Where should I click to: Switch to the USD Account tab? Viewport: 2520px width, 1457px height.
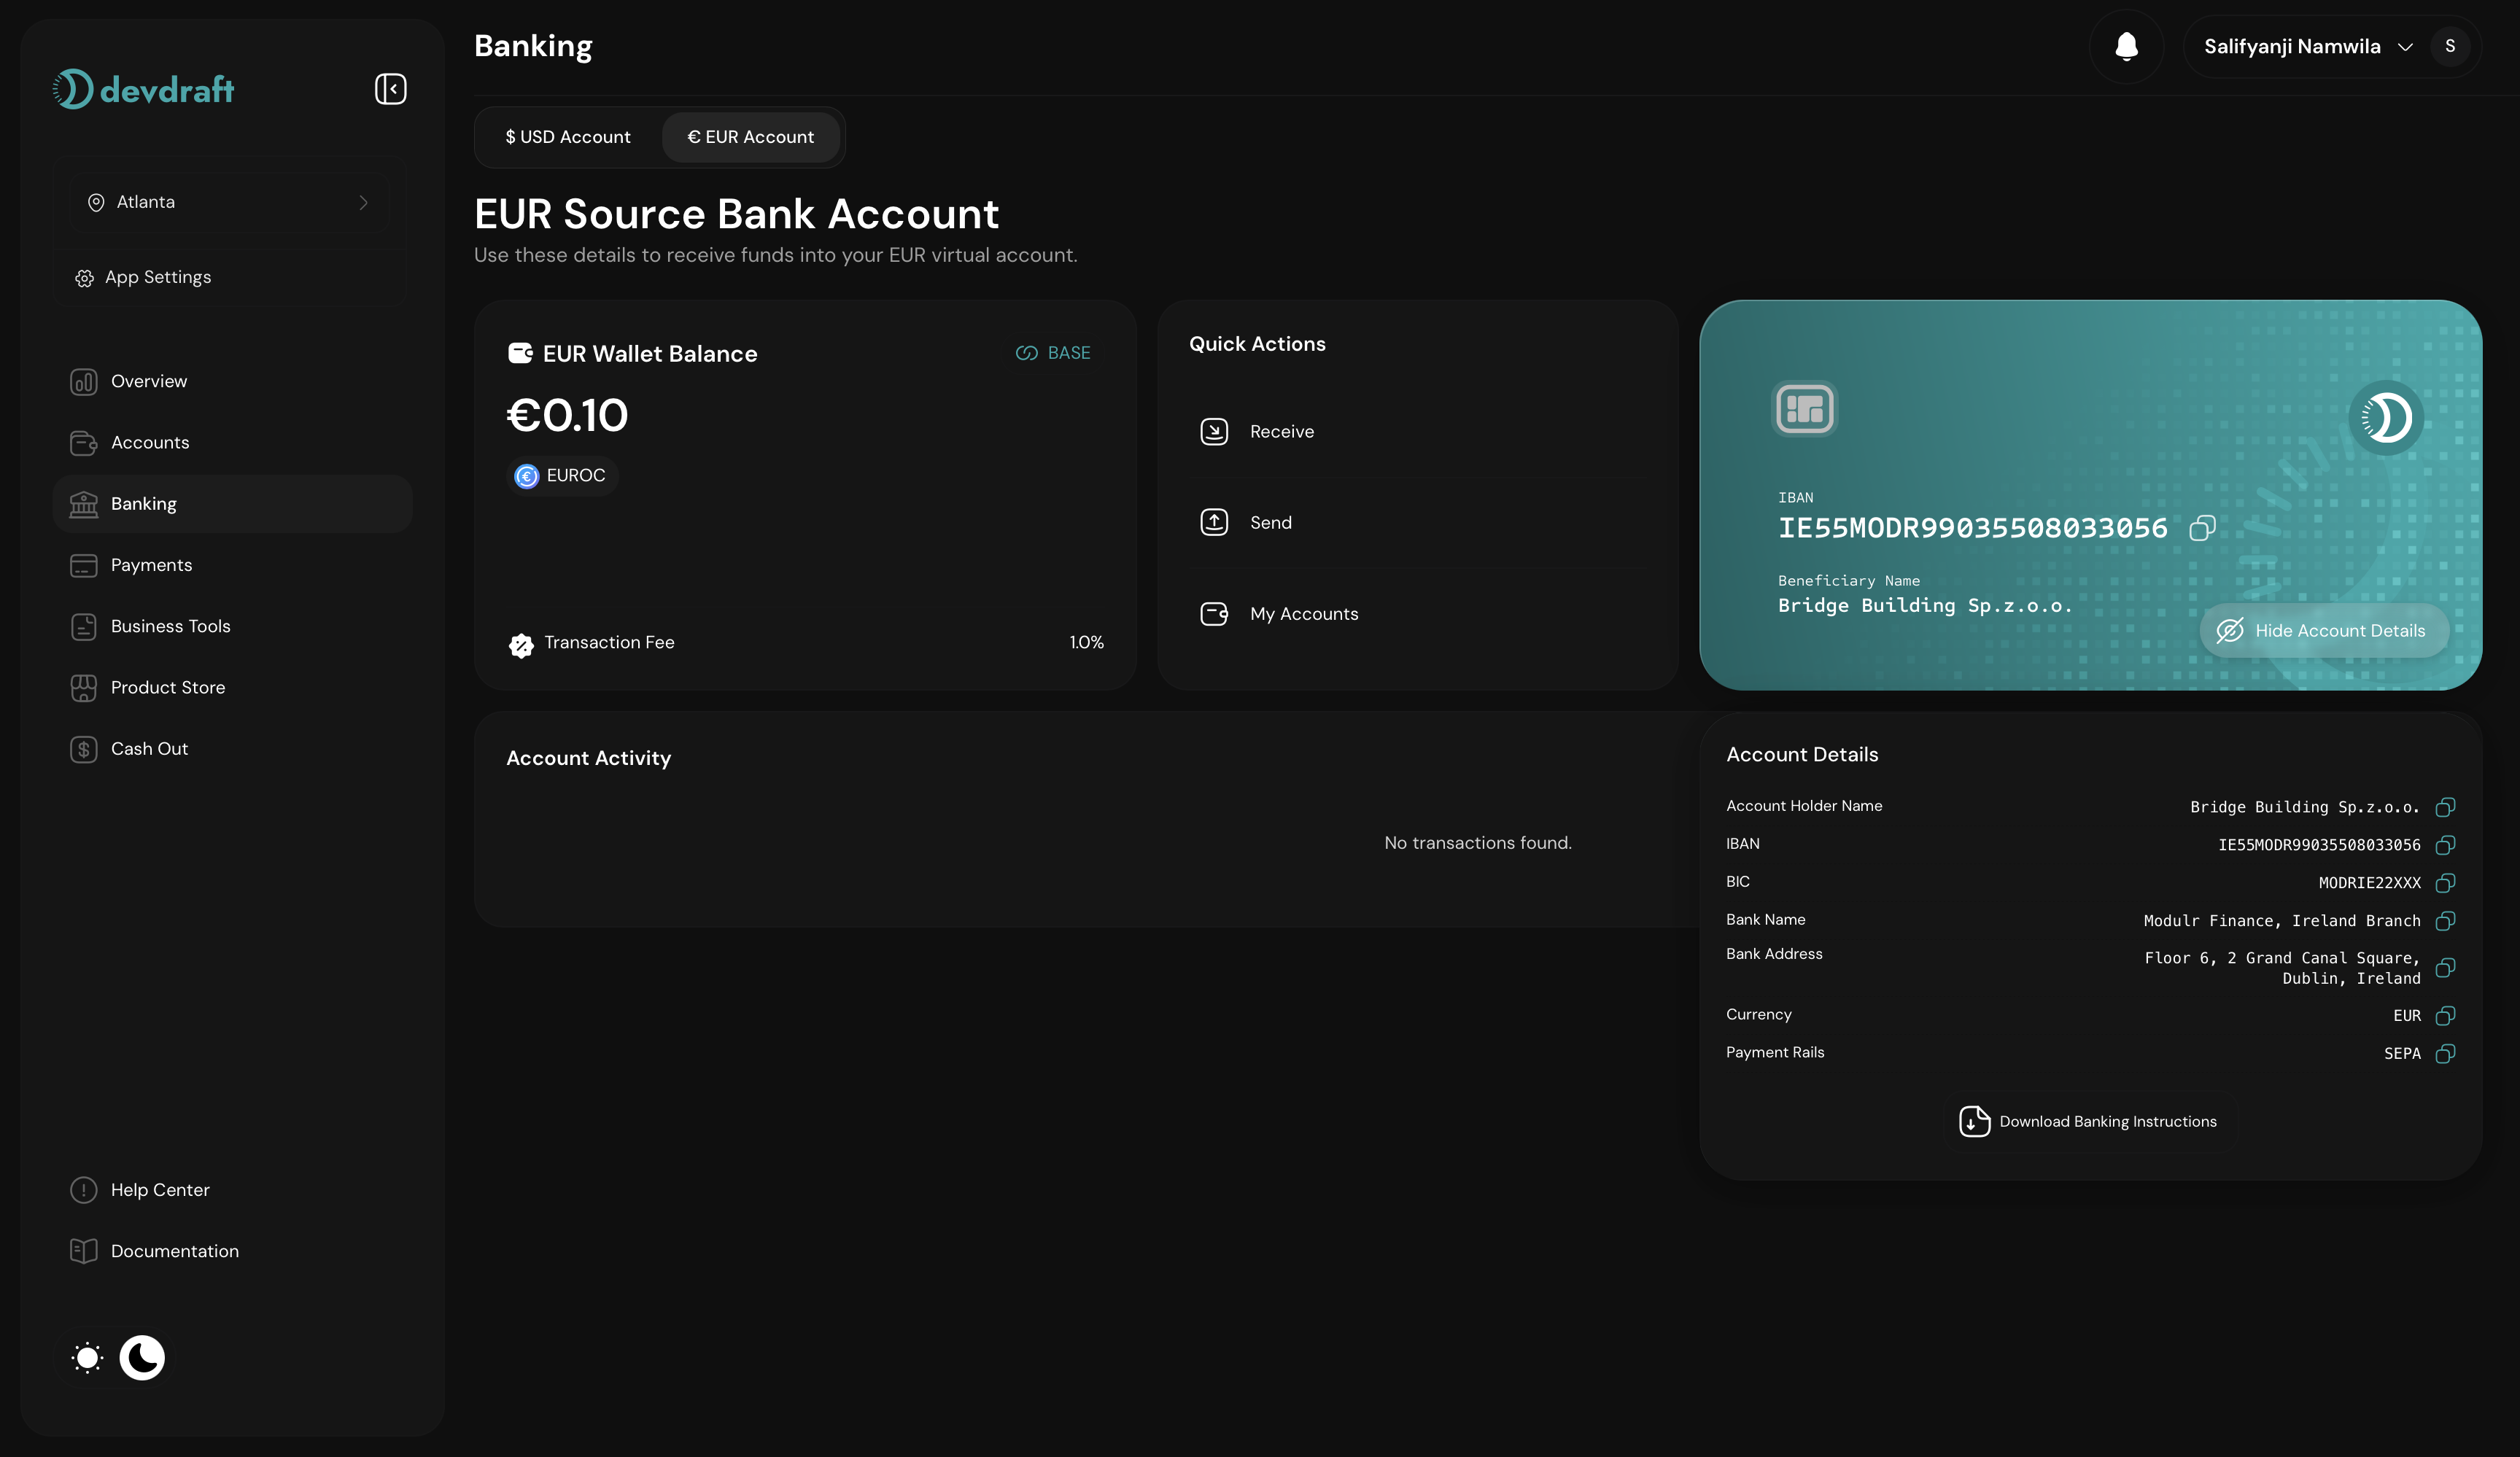click(567, 137)
